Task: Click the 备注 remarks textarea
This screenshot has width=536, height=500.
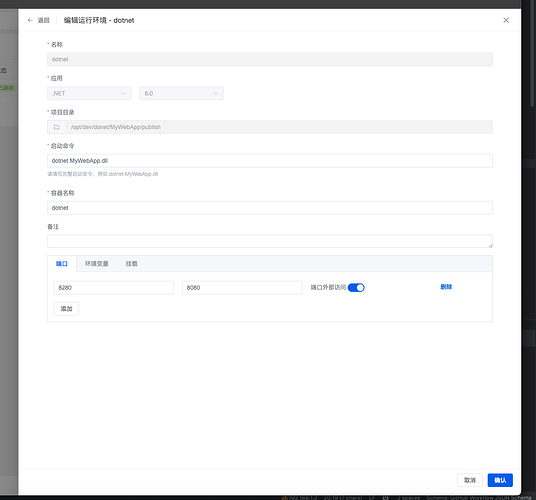Action: tap(270, 241)
